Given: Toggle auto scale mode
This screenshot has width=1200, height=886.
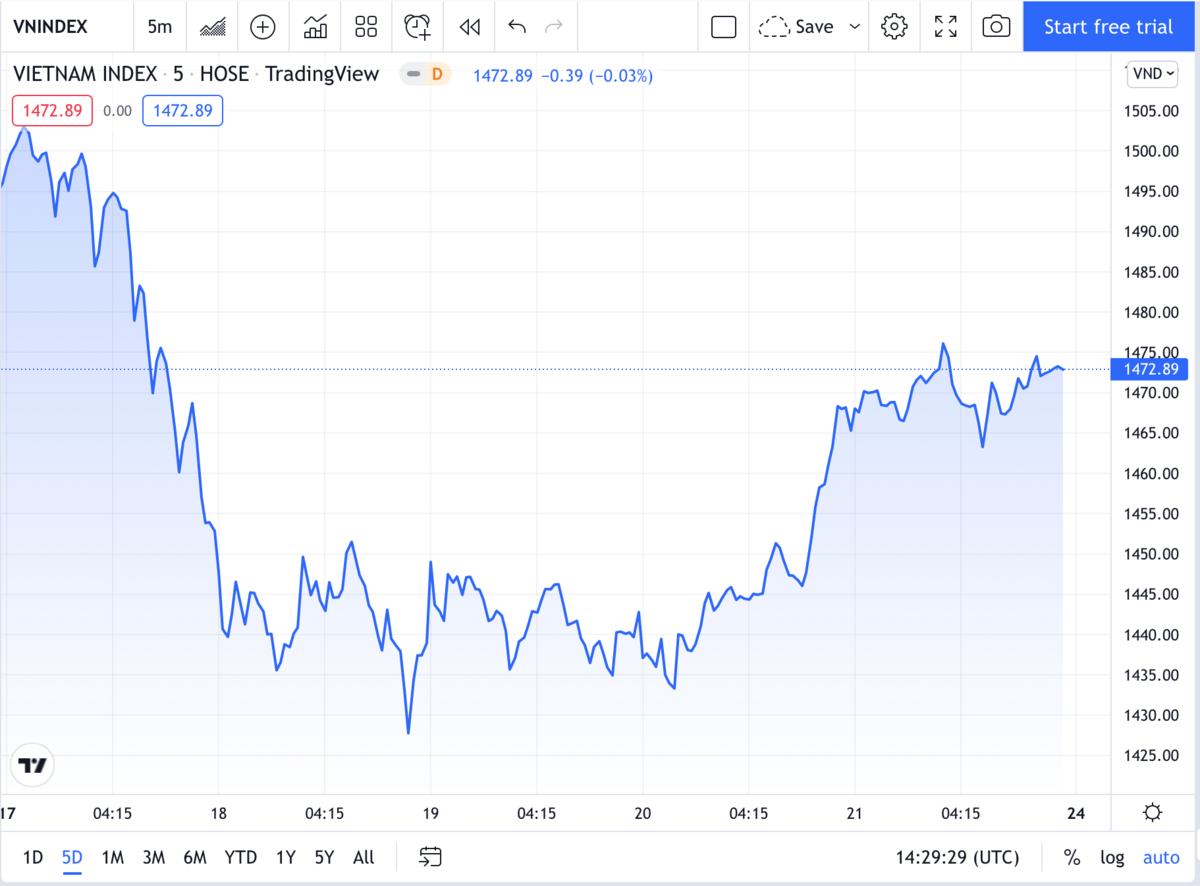Looking at the screenshot, I should [1162, 857].
